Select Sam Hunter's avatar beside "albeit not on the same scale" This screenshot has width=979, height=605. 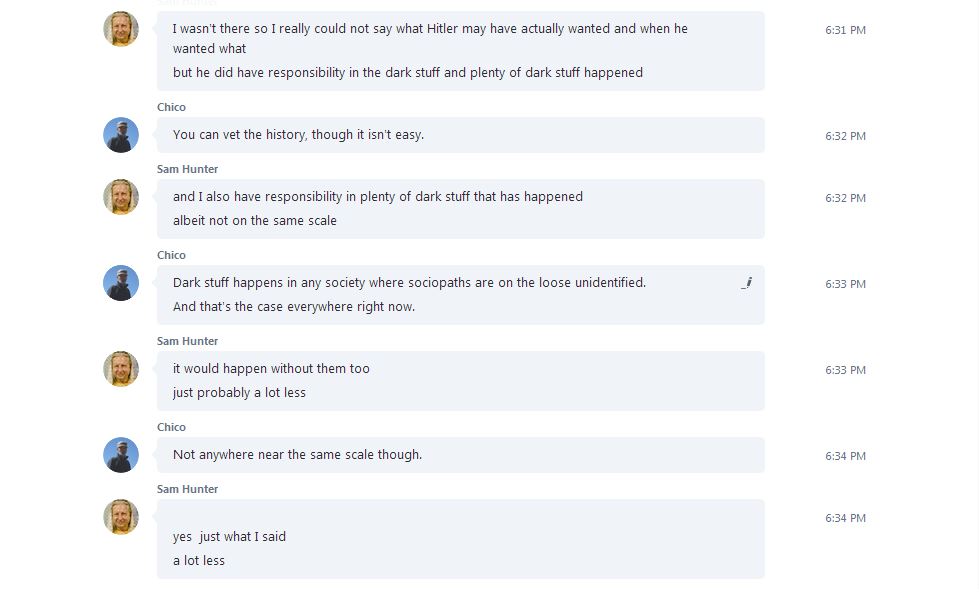click(121, 197)
